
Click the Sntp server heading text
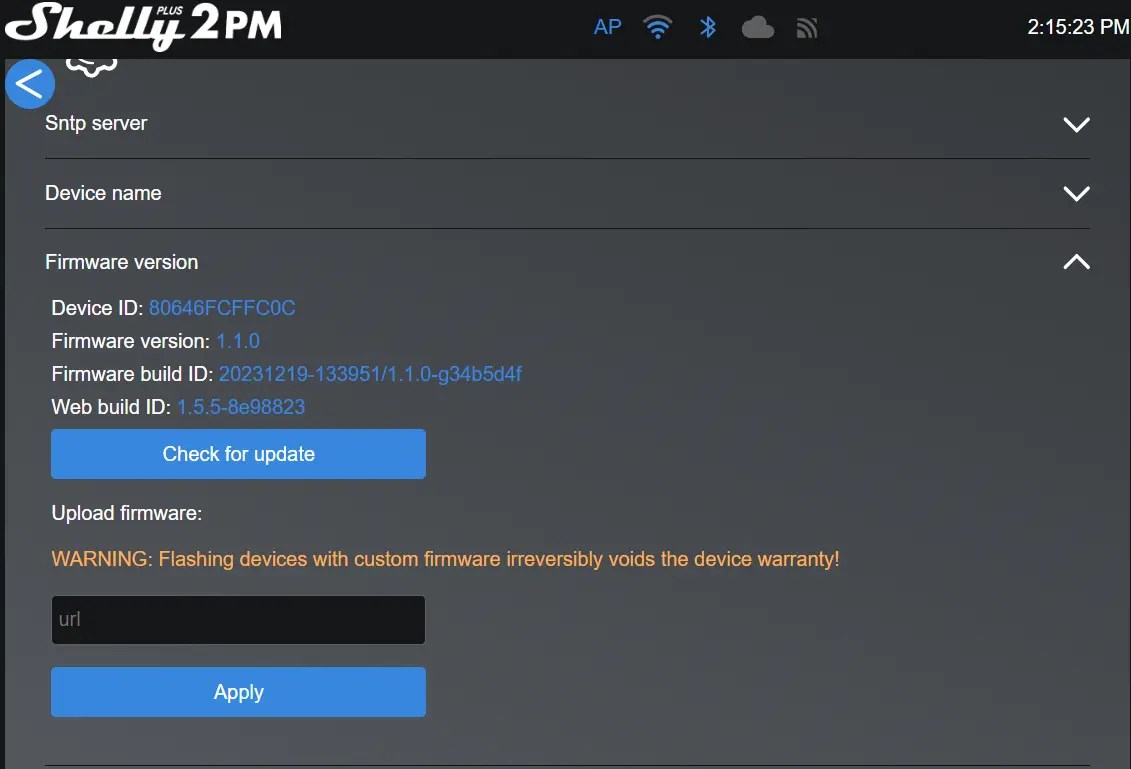pos(96,123)
